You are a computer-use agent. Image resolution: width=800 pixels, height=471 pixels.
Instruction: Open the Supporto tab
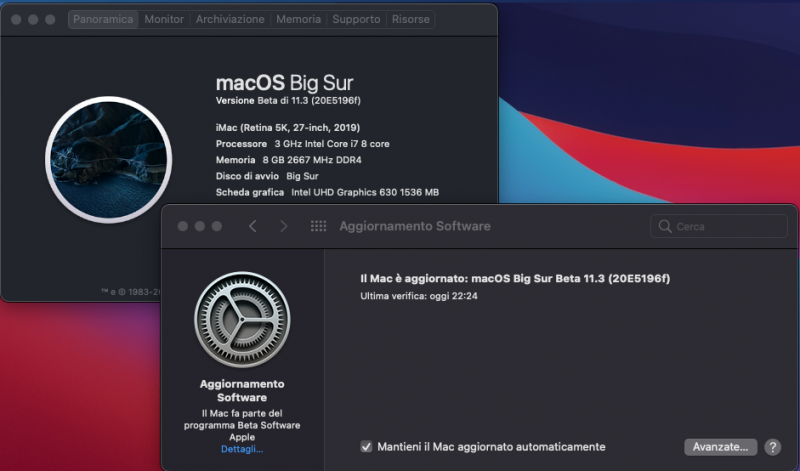click(356, 19)
